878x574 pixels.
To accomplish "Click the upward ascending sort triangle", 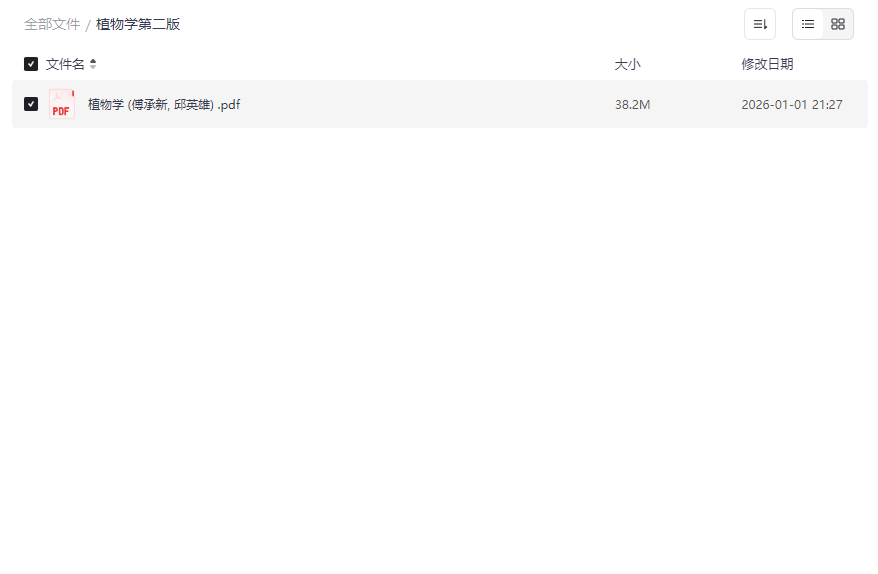I will tap(93, 61).
